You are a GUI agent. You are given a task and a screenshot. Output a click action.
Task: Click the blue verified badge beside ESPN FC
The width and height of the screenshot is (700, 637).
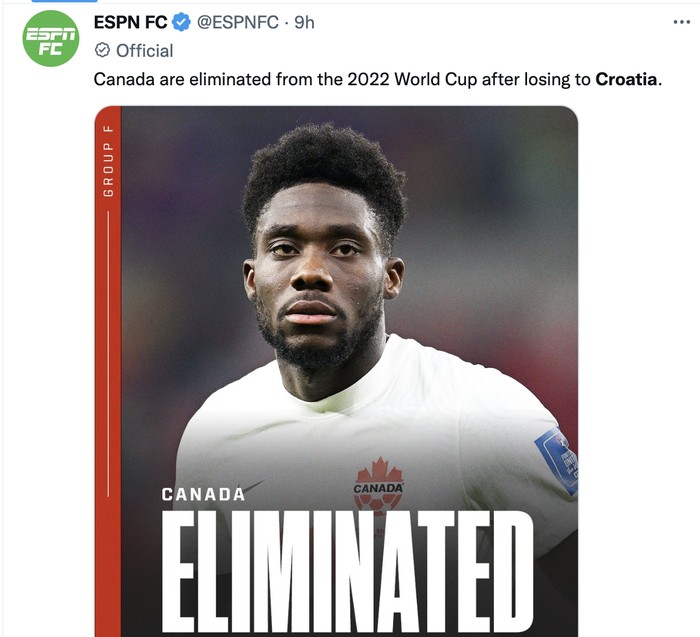coord(181,22)
